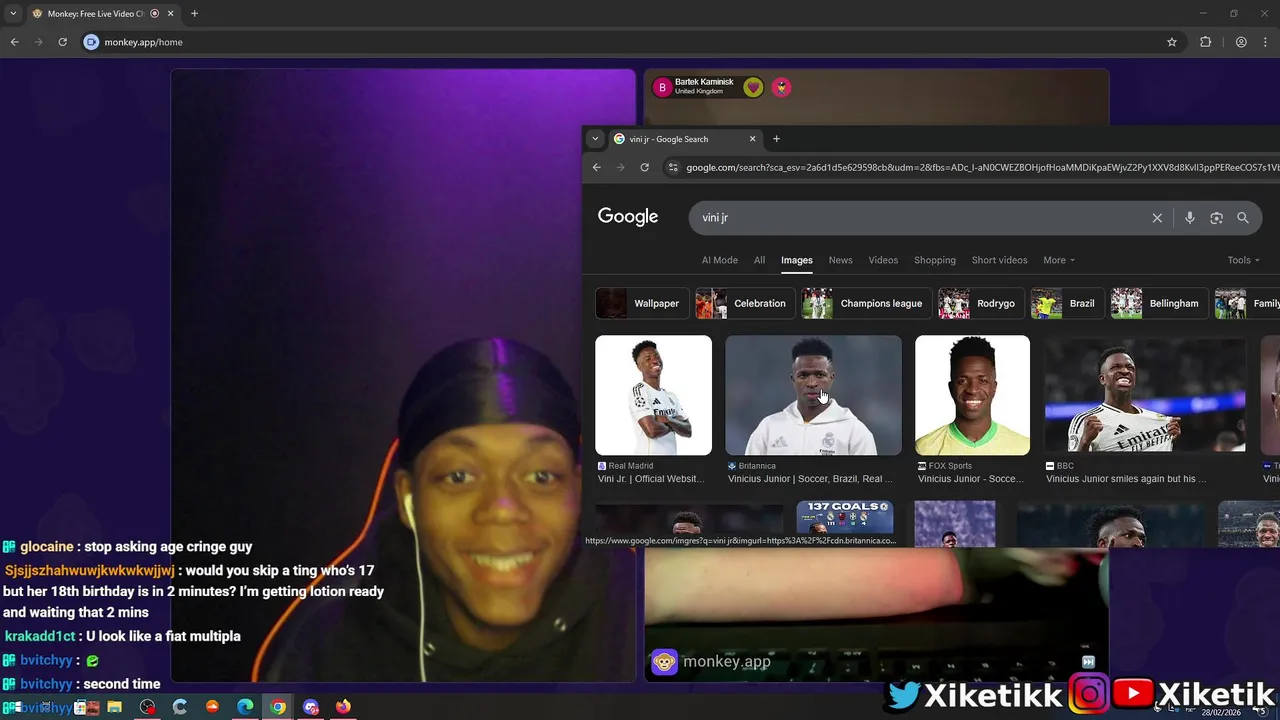Open the Real Madrid image thumbnail
Screen dimensions: 1280x720
pyautogui.click(x=653, y=395)
